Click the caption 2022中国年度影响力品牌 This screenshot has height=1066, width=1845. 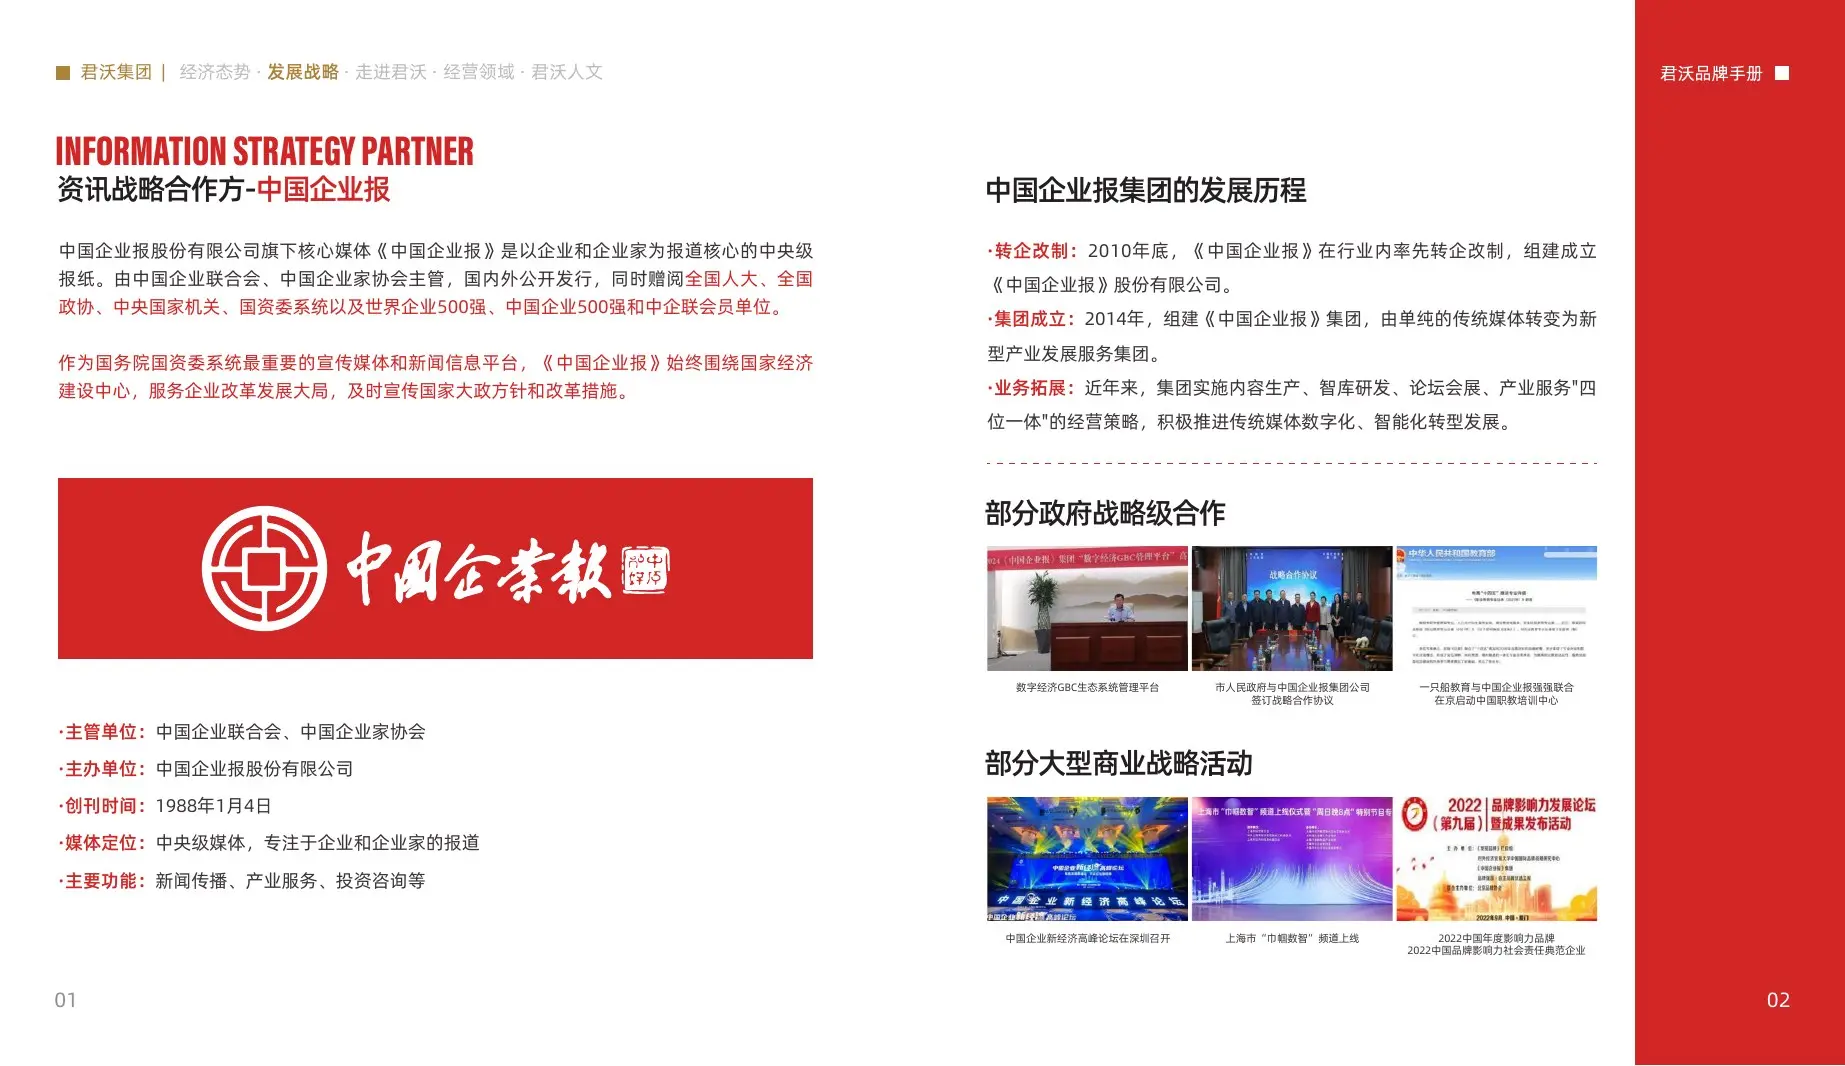pos(1496,939)
